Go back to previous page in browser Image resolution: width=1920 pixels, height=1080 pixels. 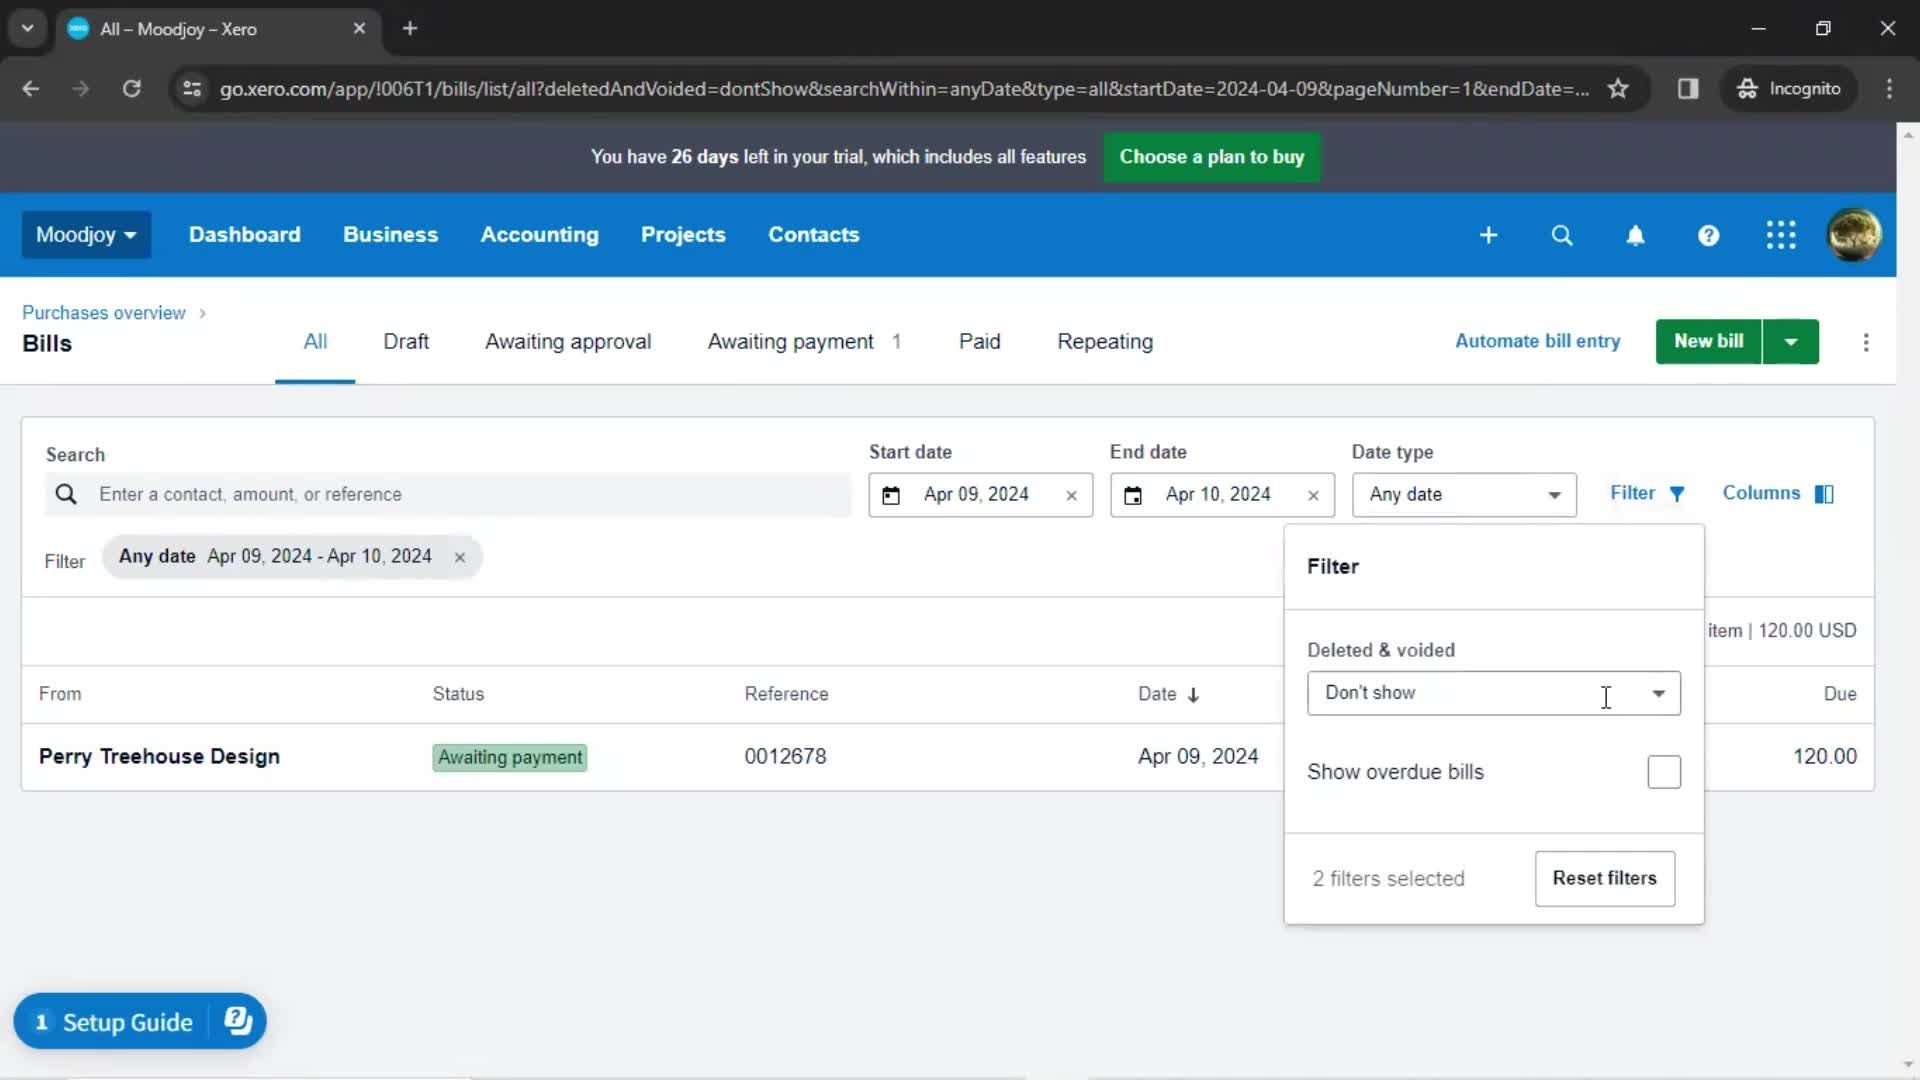point(31,89)
